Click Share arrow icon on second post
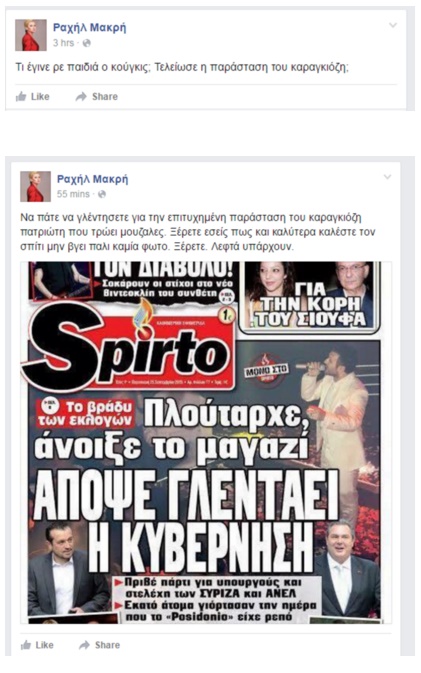This screenshot has width=421, height=673. point(84,645)
